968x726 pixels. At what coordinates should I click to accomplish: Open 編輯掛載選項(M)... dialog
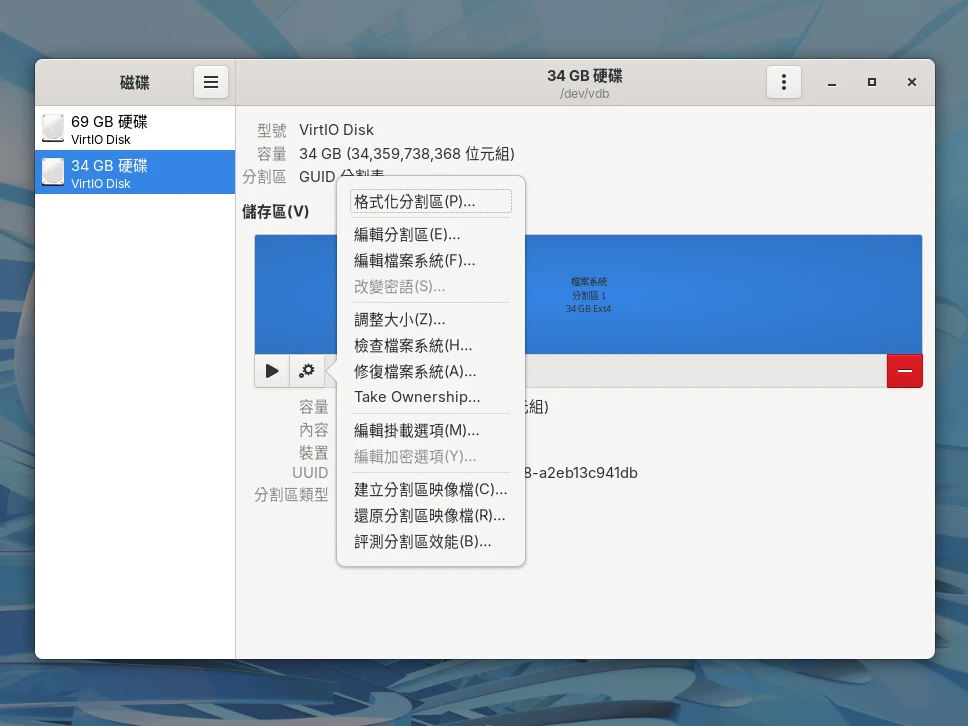coord(416,431)
